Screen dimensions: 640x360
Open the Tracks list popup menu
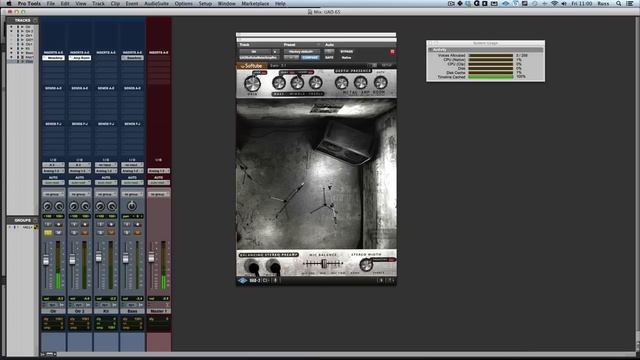(35, 20)
